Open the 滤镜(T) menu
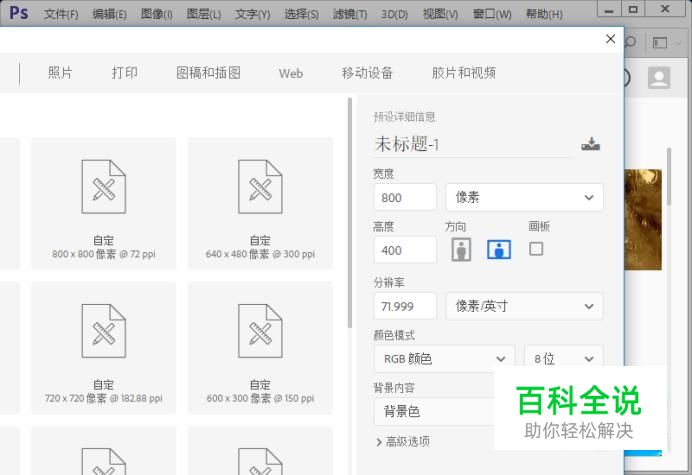The width and height of the screenshot is (692, 475). [350, 14]
